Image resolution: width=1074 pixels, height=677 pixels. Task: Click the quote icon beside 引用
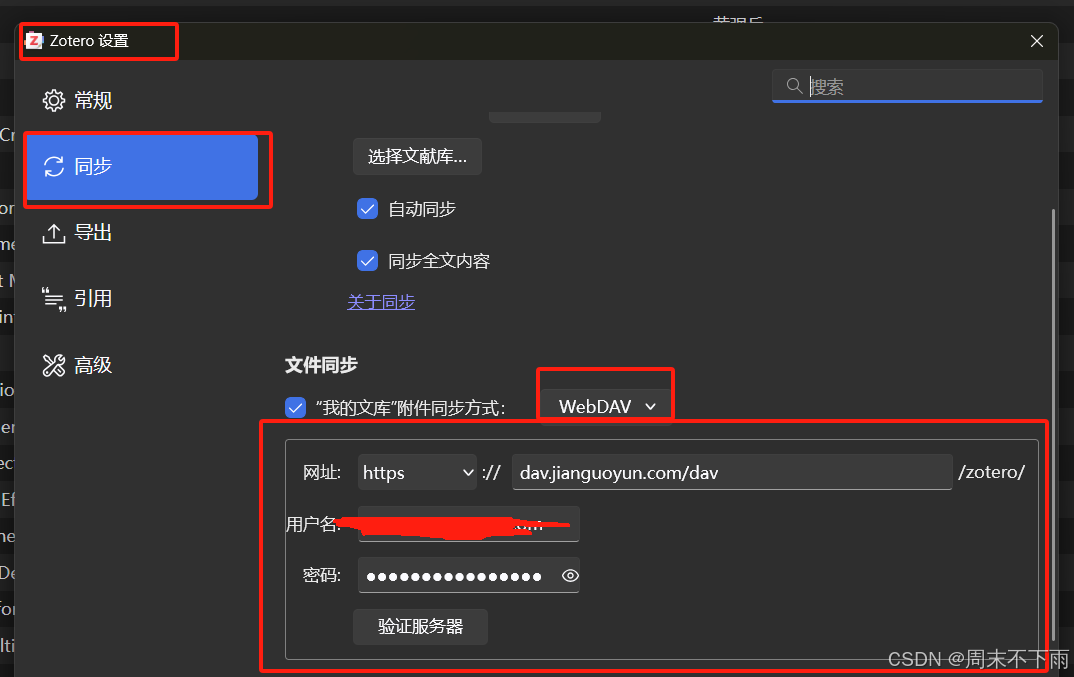[x=53, y=299]
